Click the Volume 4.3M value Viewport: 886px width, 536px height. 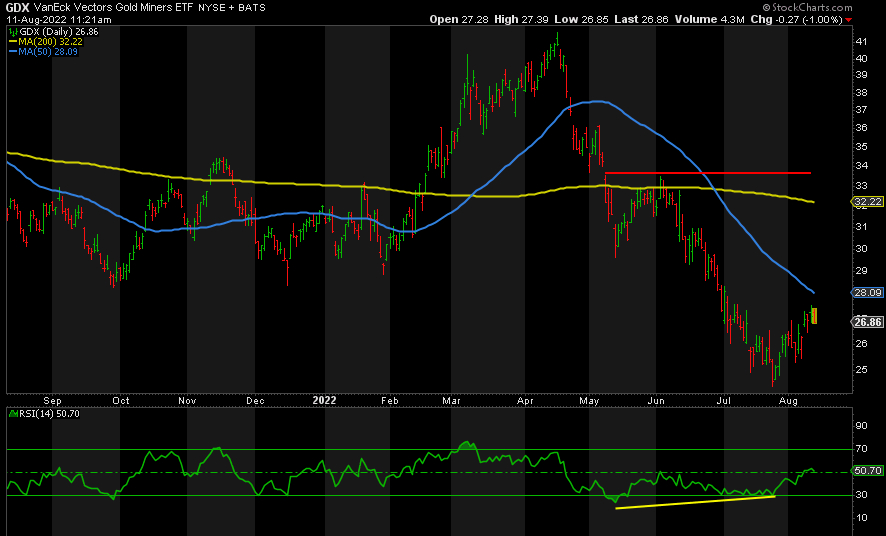point(709,19)
